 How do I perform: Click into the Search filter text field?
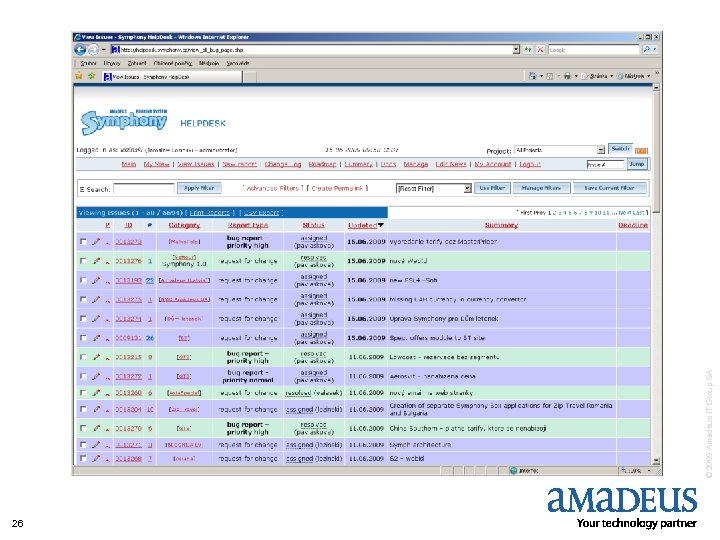[x=144, y=189]
